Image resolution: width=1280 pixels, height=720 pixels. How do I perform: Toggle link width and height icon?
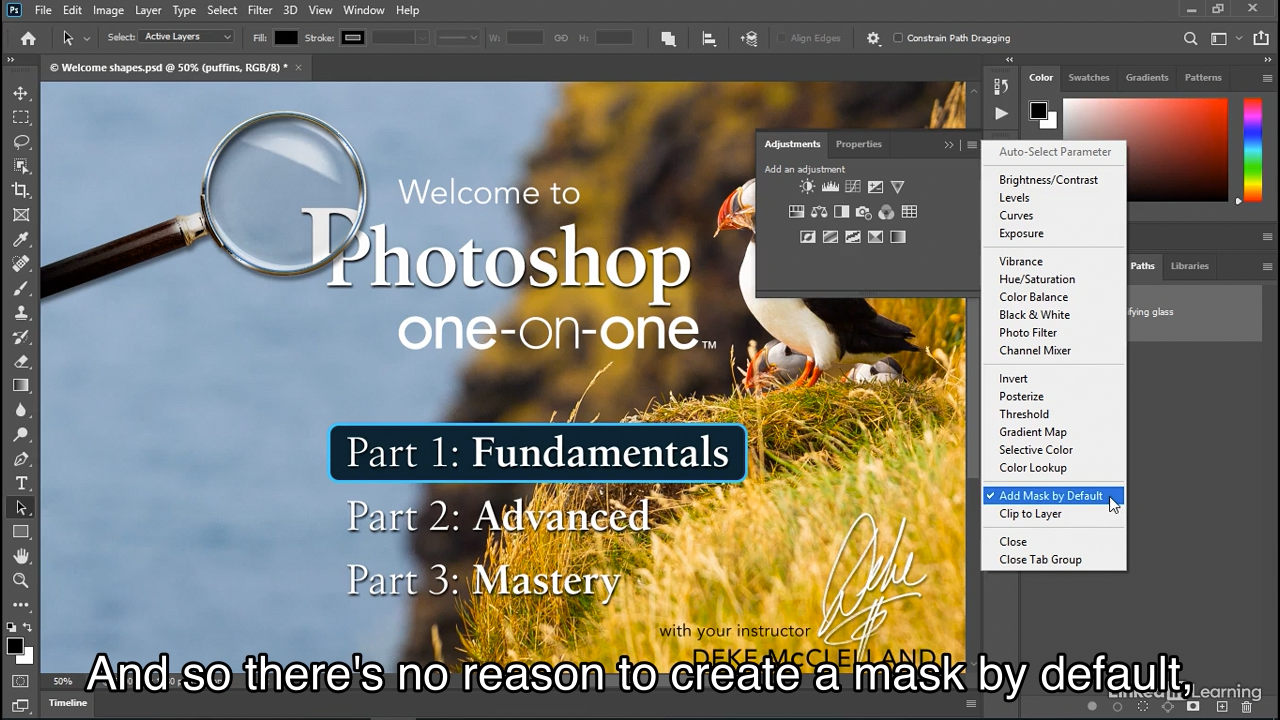561,38
